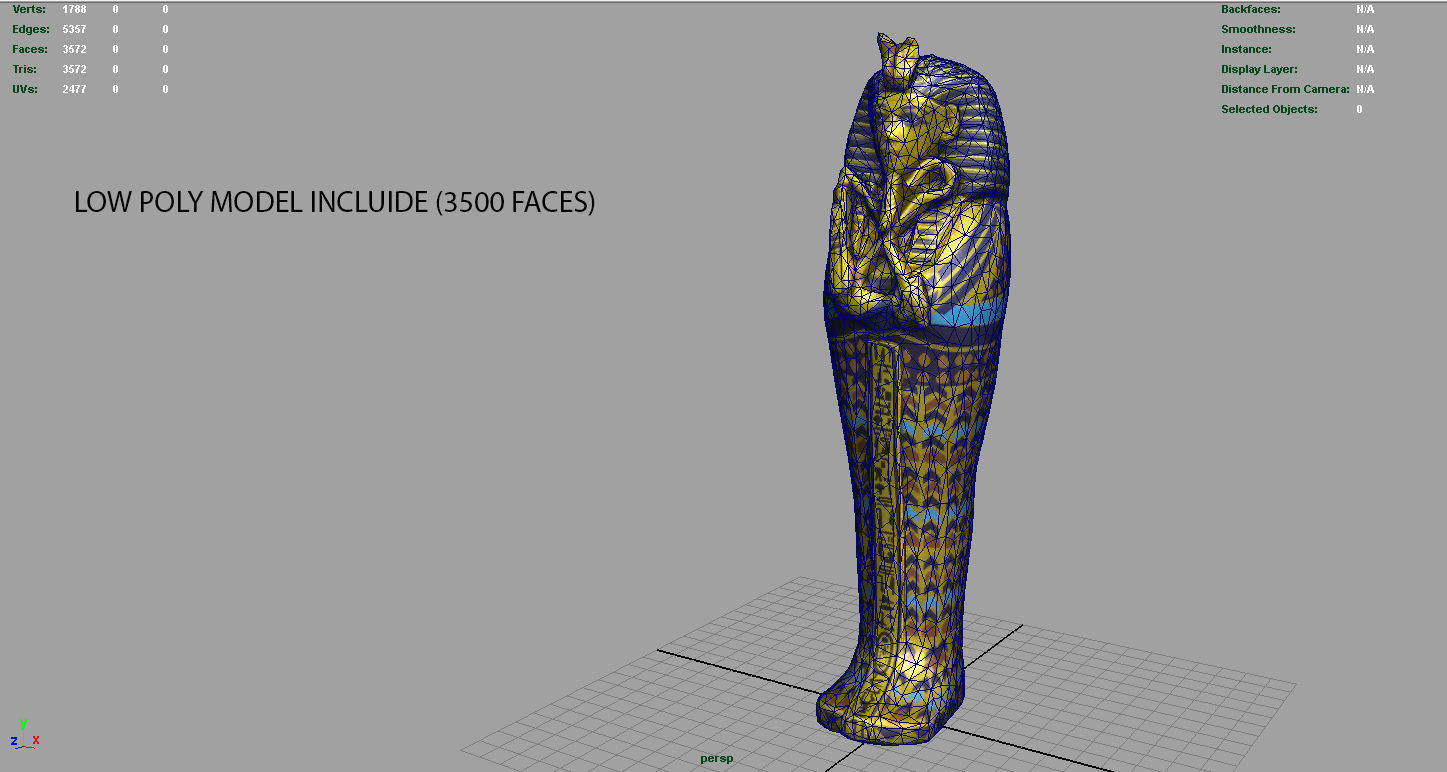Click the 'LOW POLY MODEL INCLUIDE (3500 FACES)' caption
The image size is (1447, 772).
[x=334, y=203]
